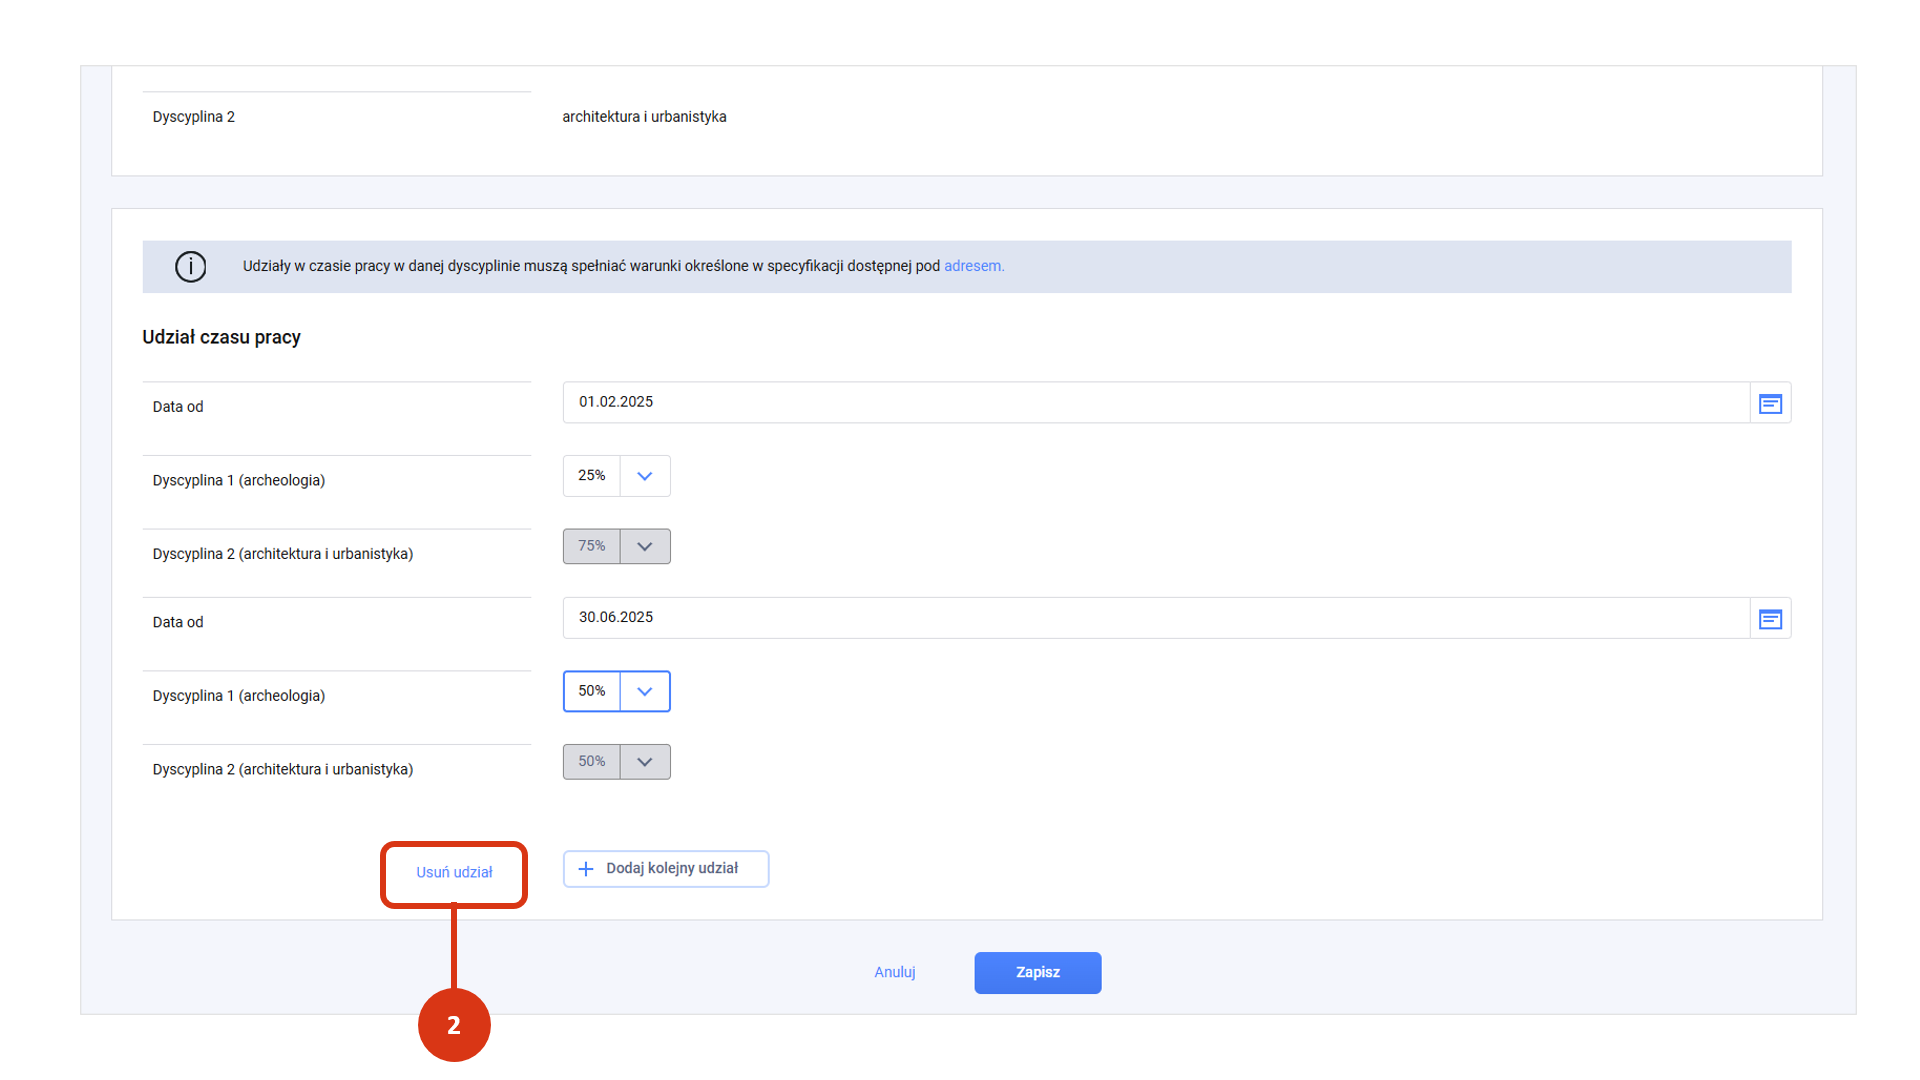Viewport: 1920px width, 1080px height.
Task: Save the form with Zapisz
Action: click(1038, 973)
